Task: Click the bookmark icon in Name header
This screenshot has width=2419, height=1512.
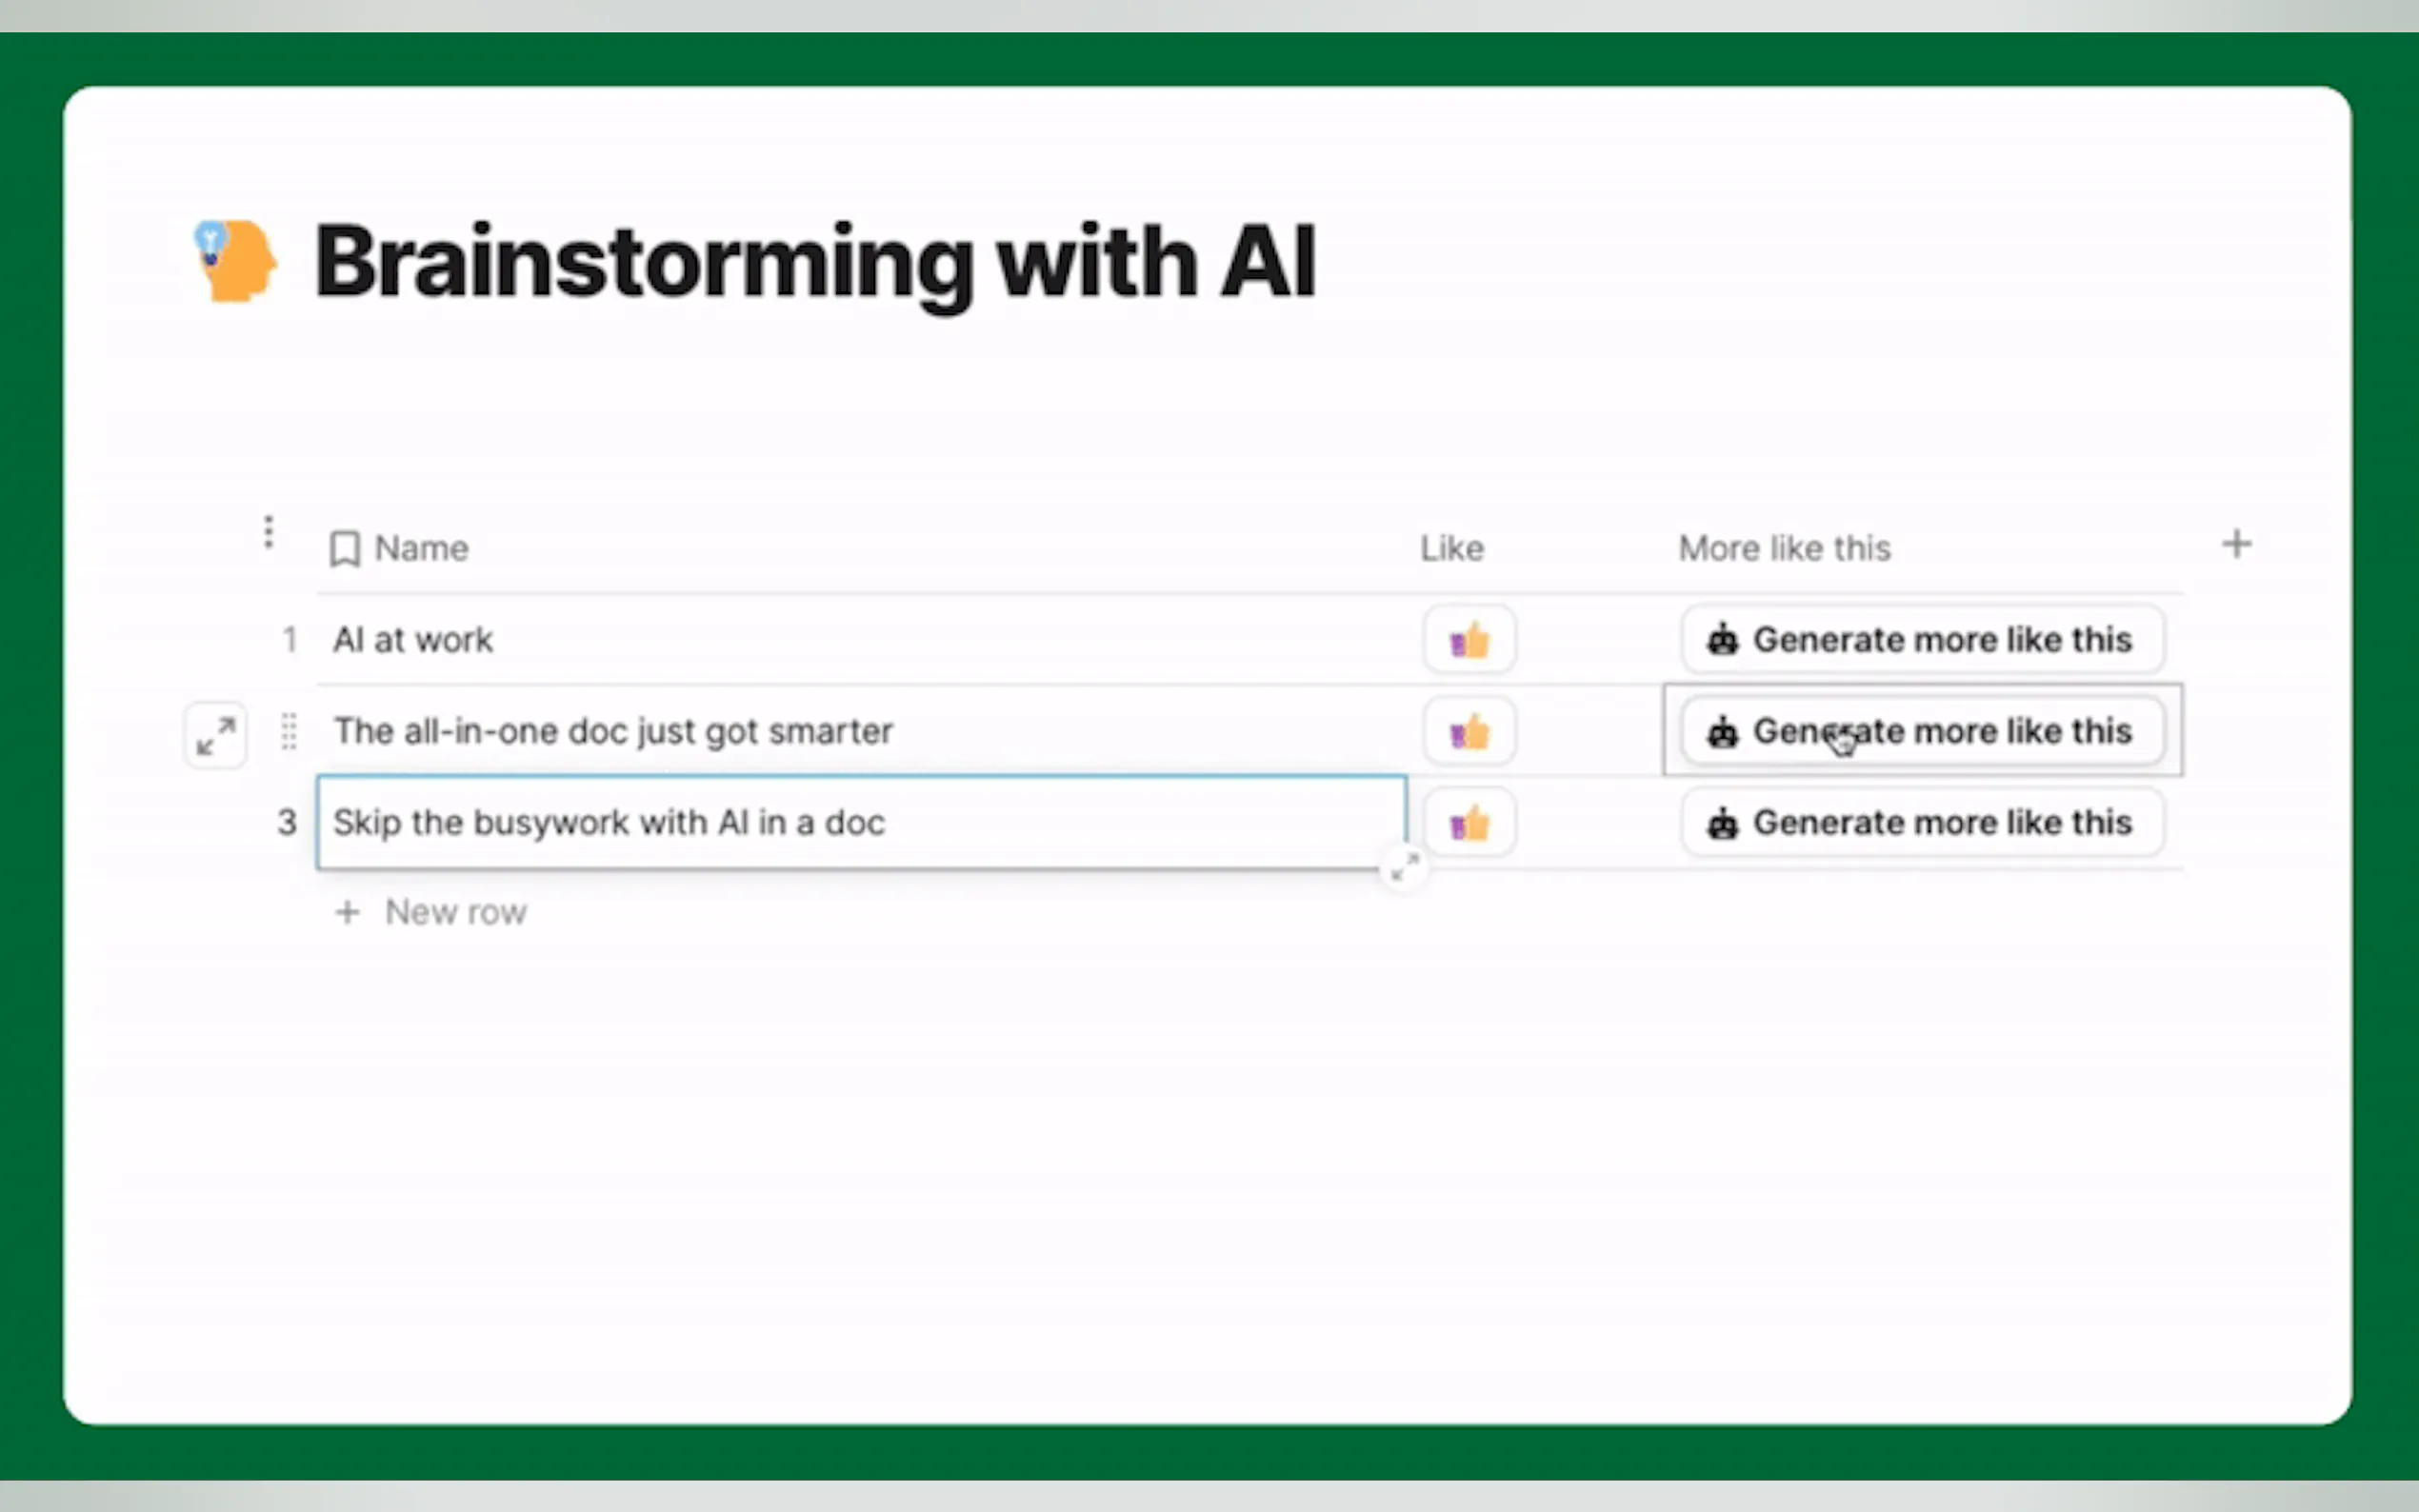Action: 345,548
